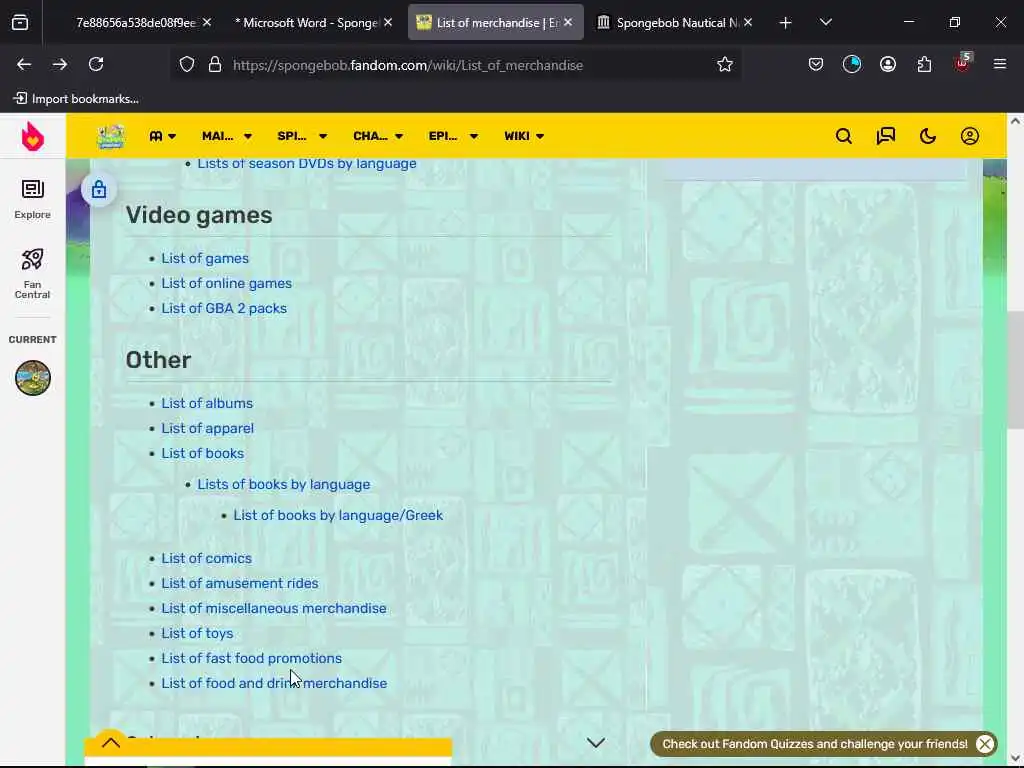Close the Microsoft Word tab
The width and height of the screenshot is (1024, 768).
[388, 22]
